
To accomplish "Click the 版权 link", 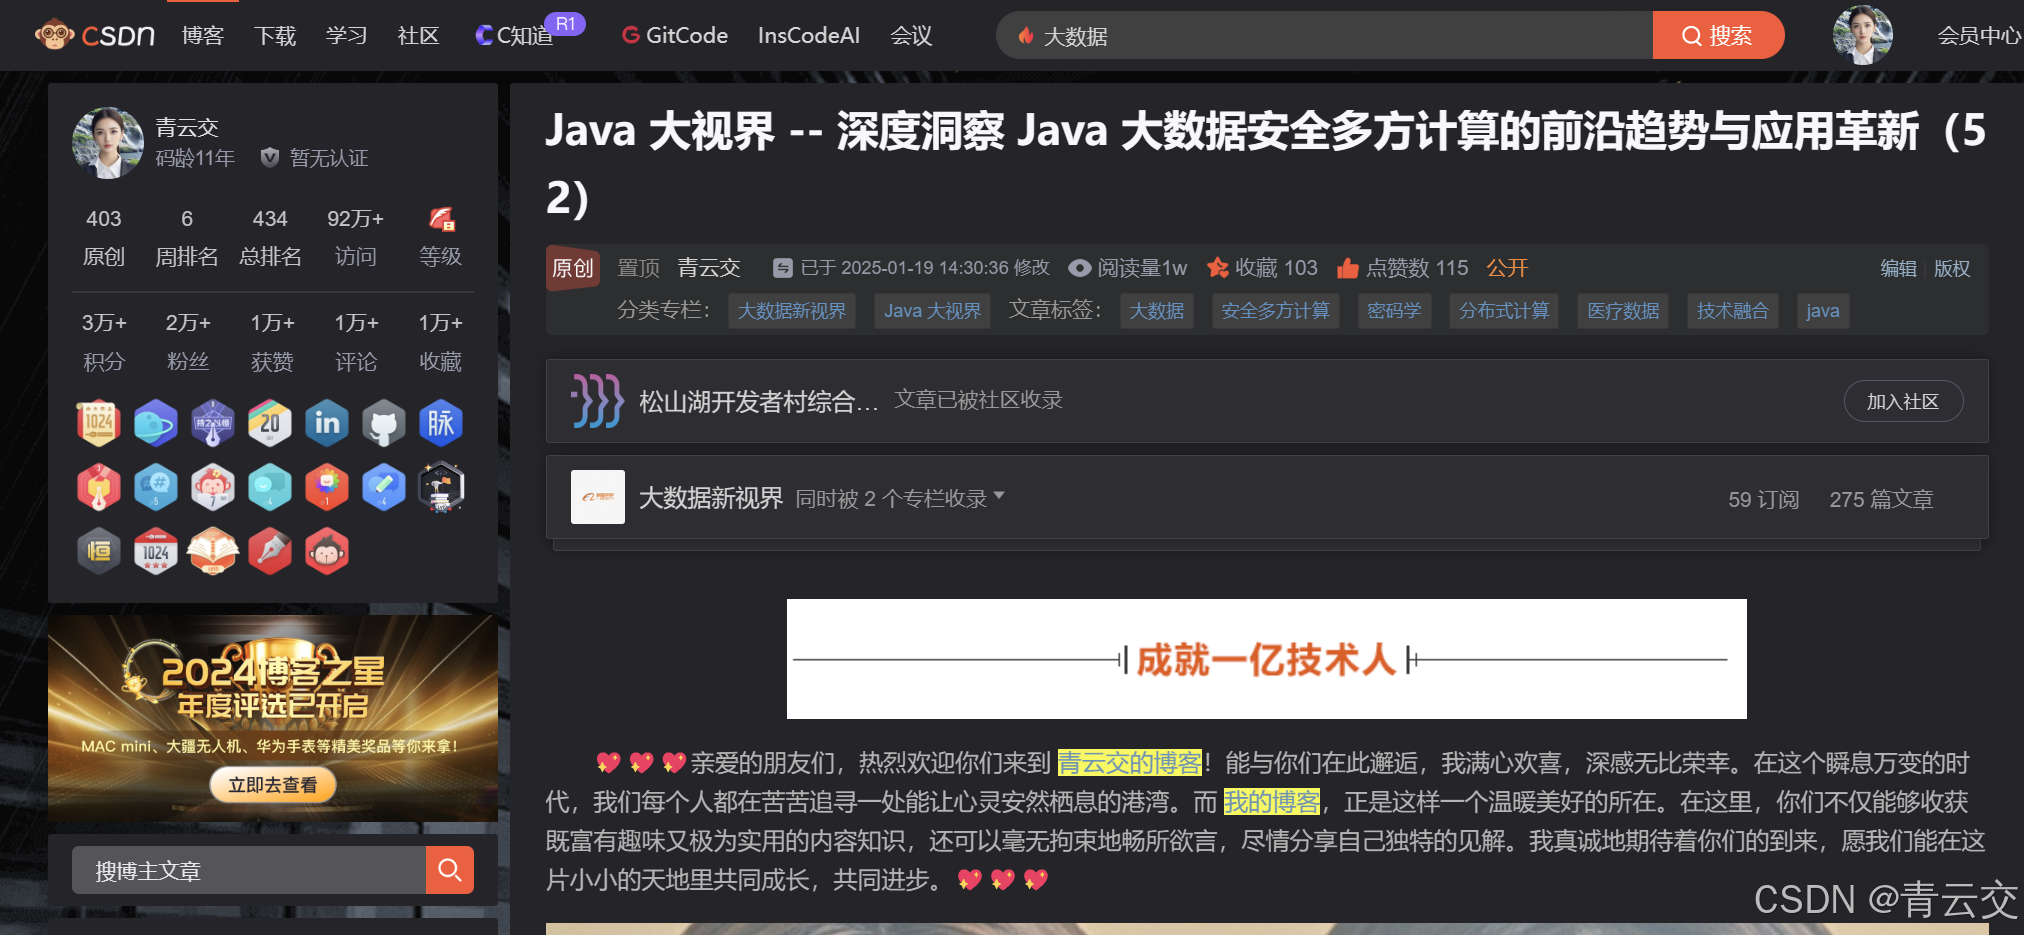I will [x=1952, y=268].
